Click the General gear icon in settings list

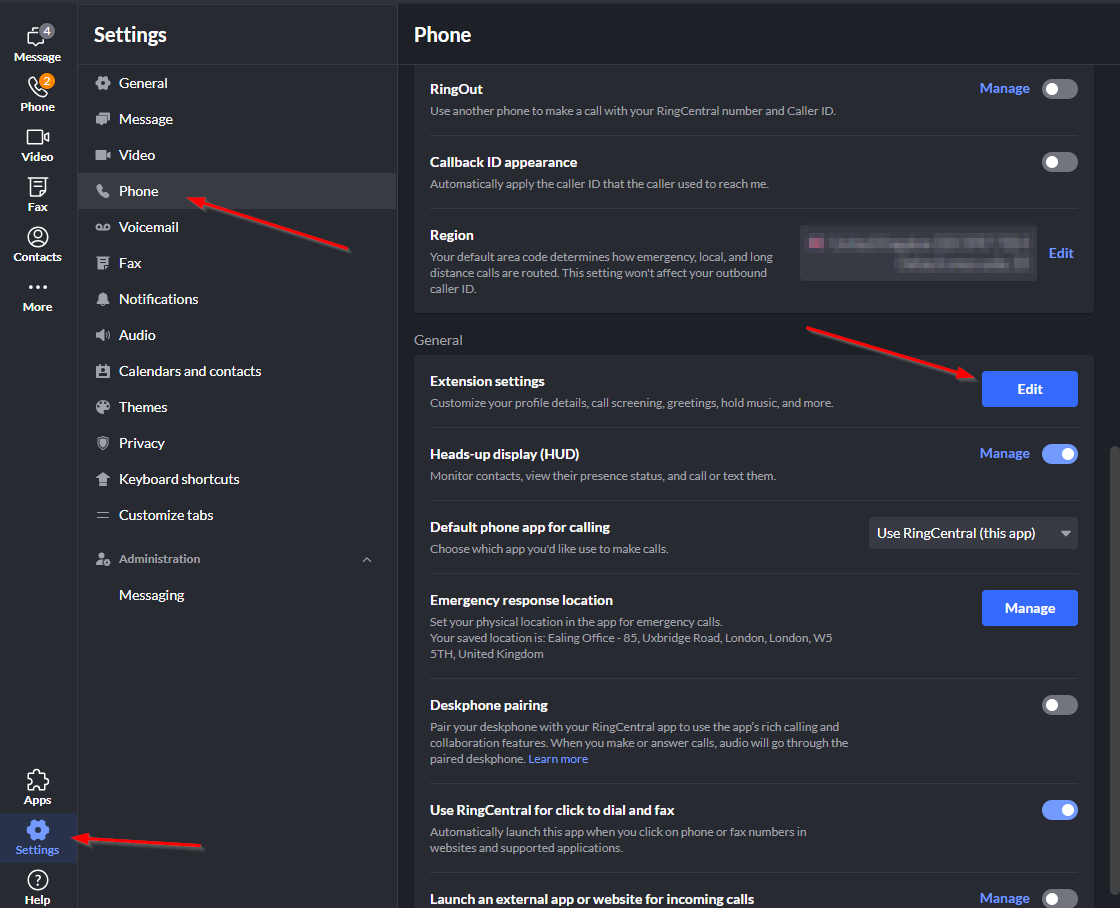(103, 83)
